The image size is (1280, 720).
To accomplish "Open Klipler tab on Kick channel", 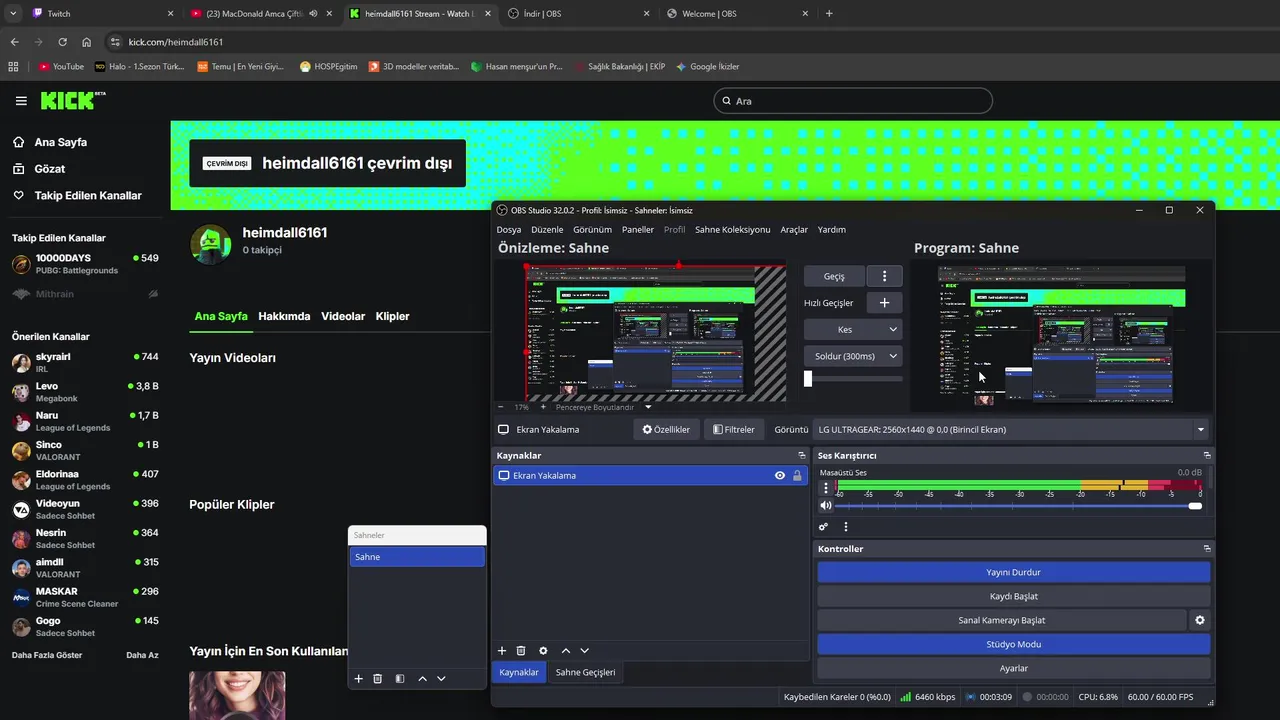I will tap(392, 316).
